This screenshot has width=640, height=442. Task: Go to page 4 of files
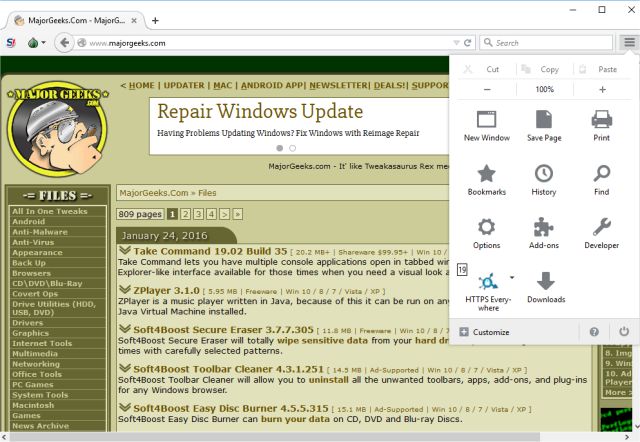(x=211, y=214)
